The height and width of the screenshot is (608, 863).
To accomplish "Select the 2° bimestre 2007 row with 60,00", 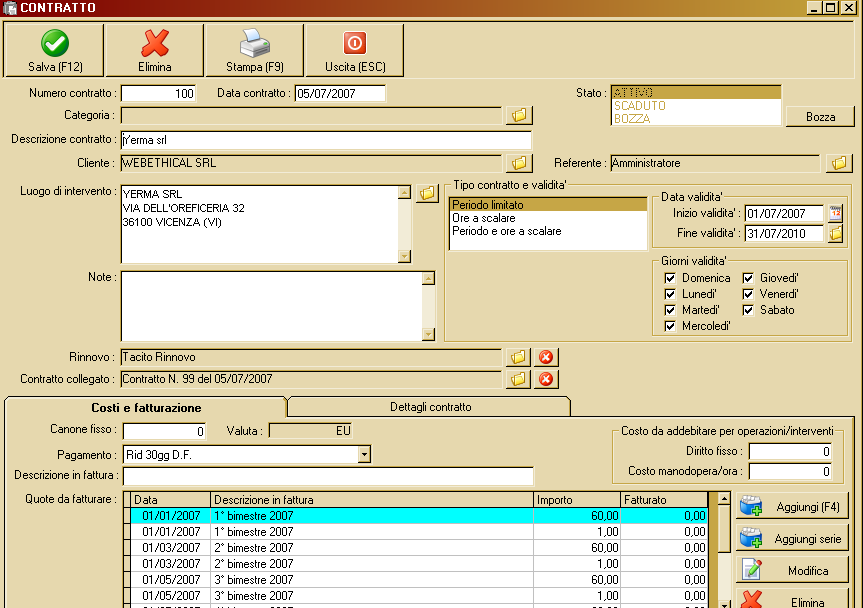I will pos(418,547).
